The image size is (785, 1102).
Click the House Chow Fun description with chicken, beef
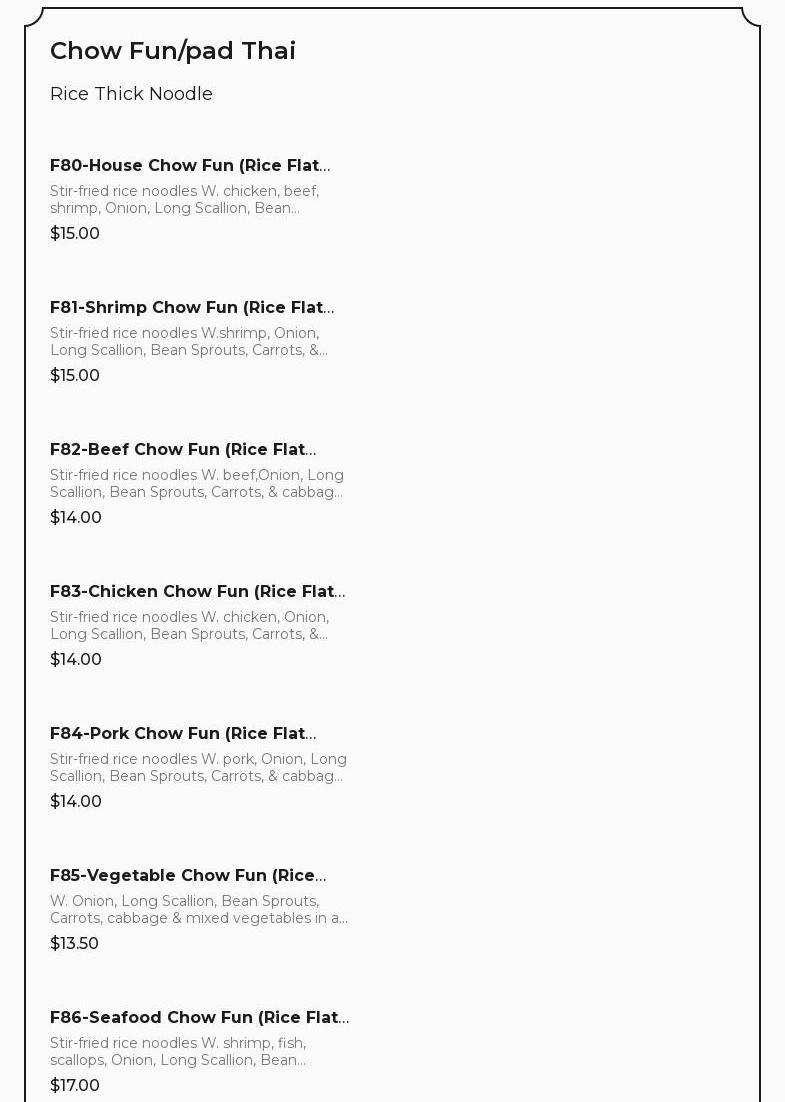[x=185, y=199]
